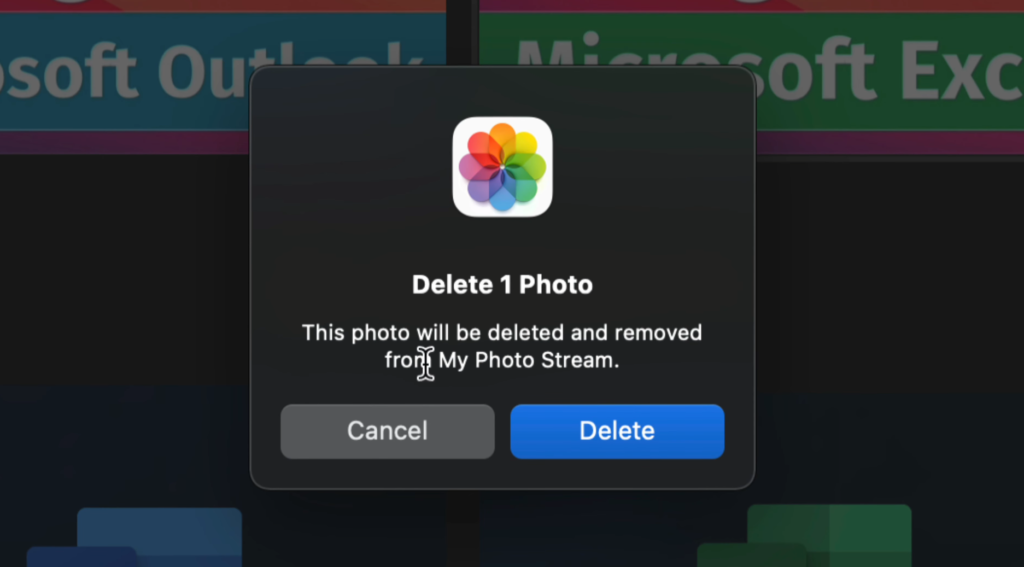
Task: Confirm deletion with the blue Delete button
Action: click(x=617, y=431)
